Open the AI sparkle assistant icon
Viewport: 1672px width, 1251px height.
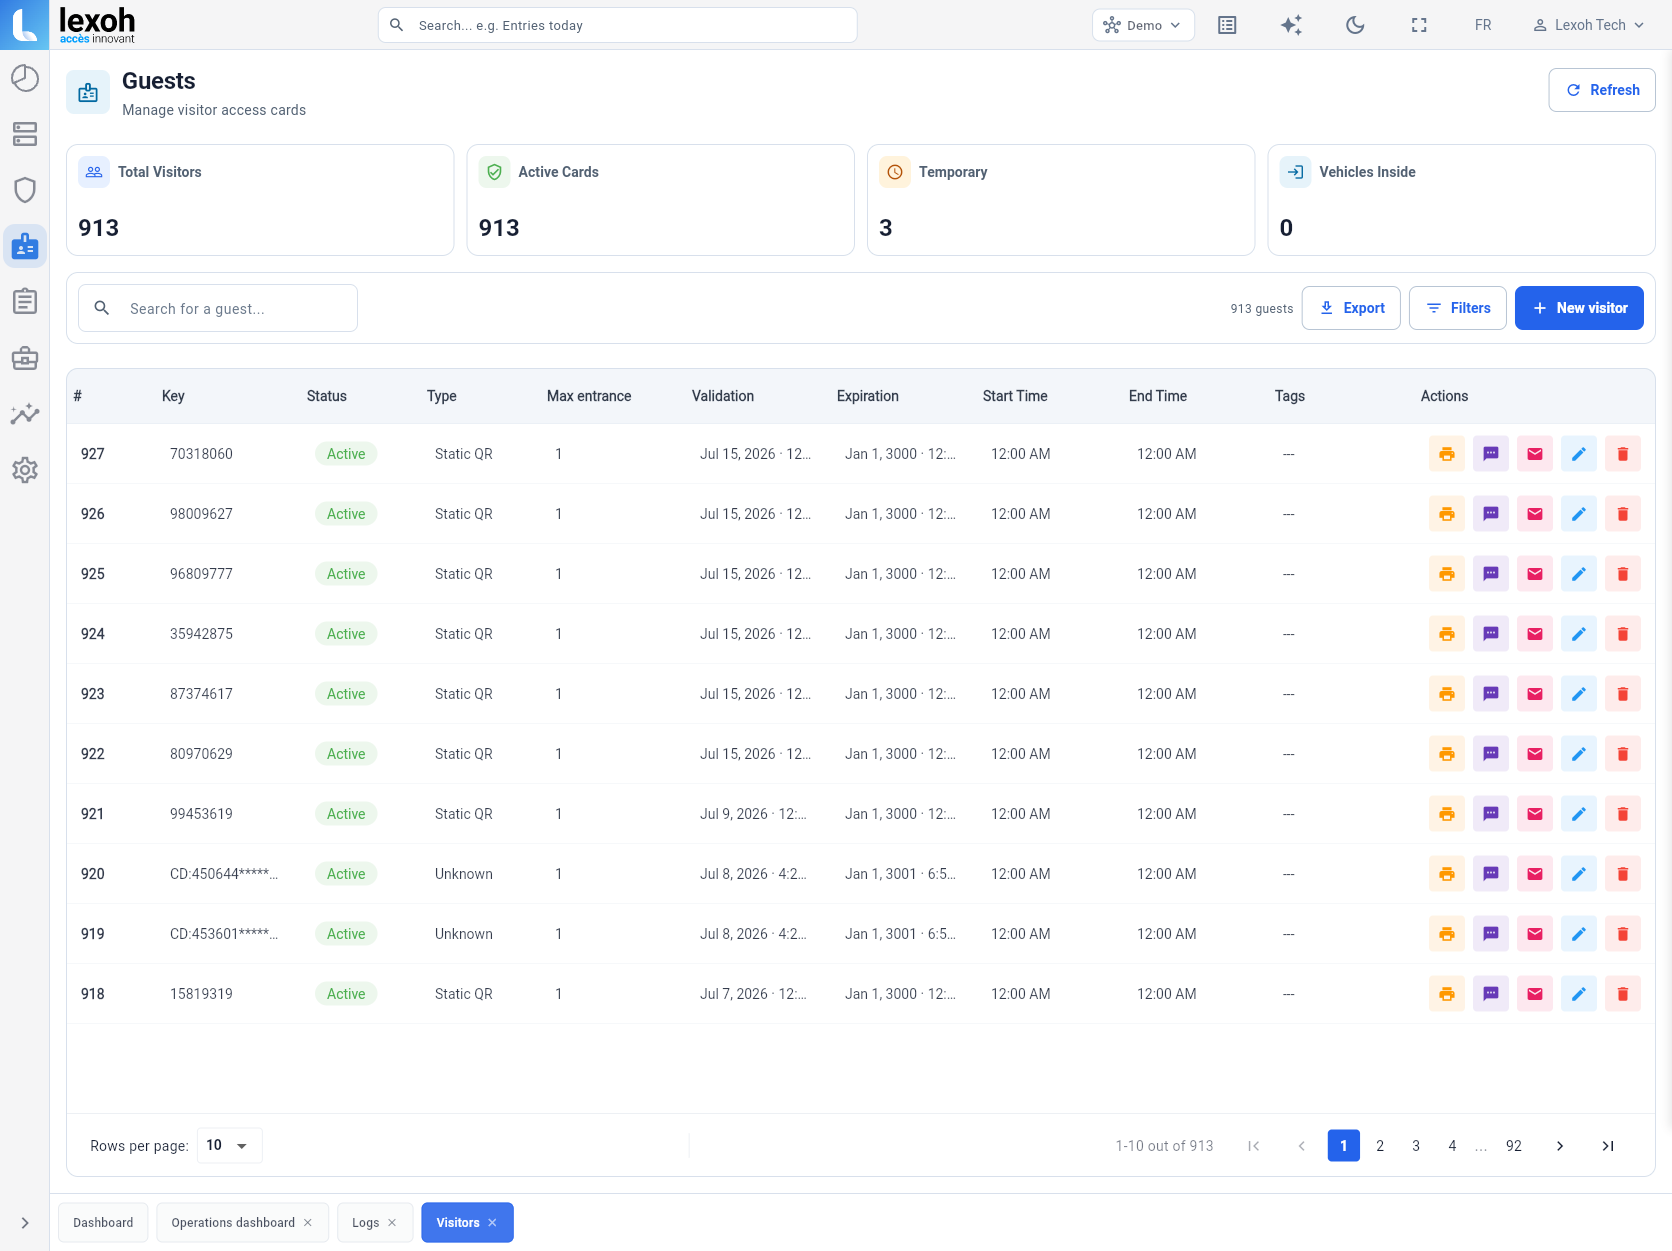pos(1291,25)
